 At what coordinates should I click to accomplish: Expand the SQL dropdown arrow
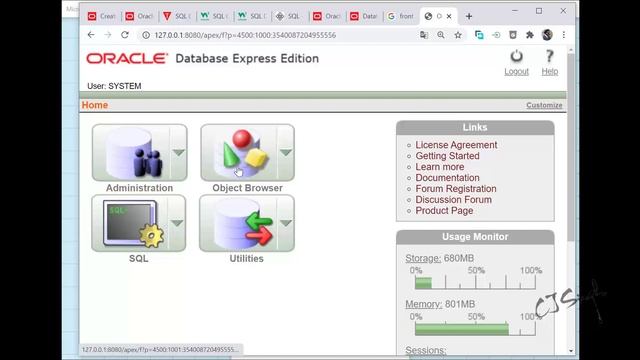[x=177, y=223]
